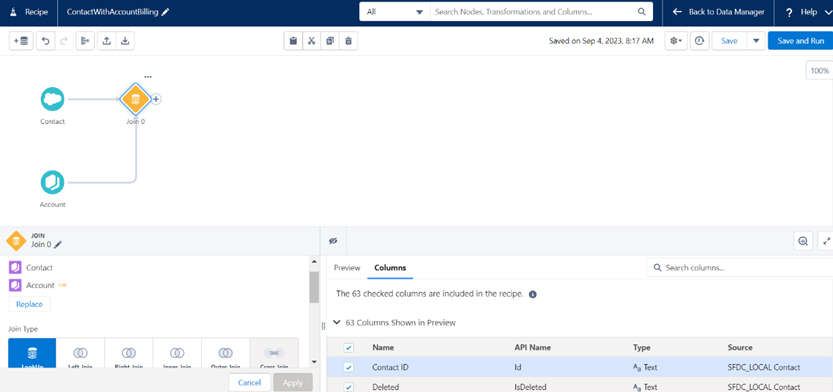Click the panel splitter handle

pyautogui.click(x=323, y=326)
